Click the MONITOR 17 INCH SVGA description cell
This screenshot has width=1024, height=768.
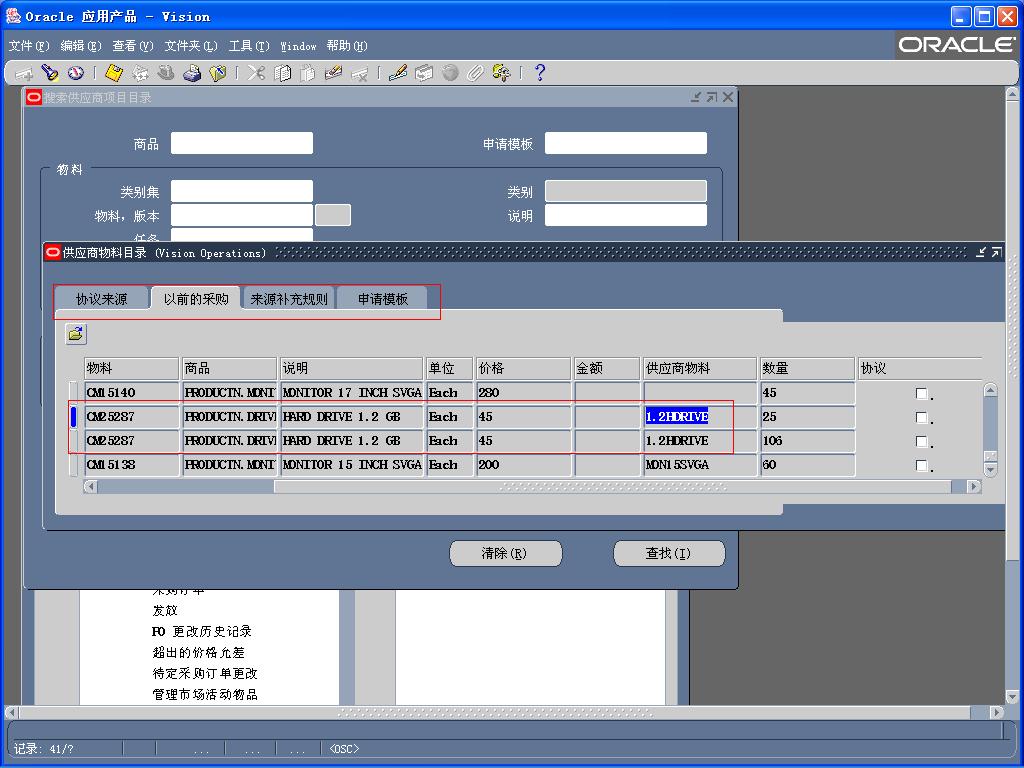(x=351, y=392)
